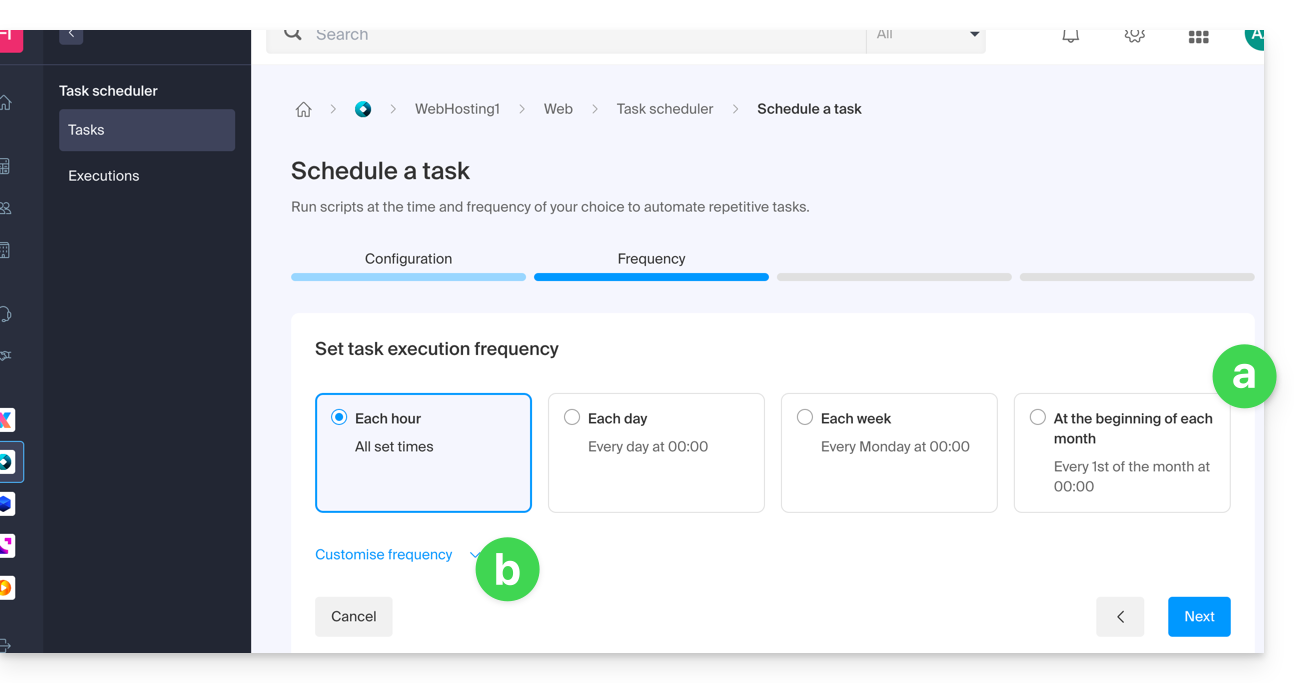Open the settings gear icon

click(x=1134, y=36)
